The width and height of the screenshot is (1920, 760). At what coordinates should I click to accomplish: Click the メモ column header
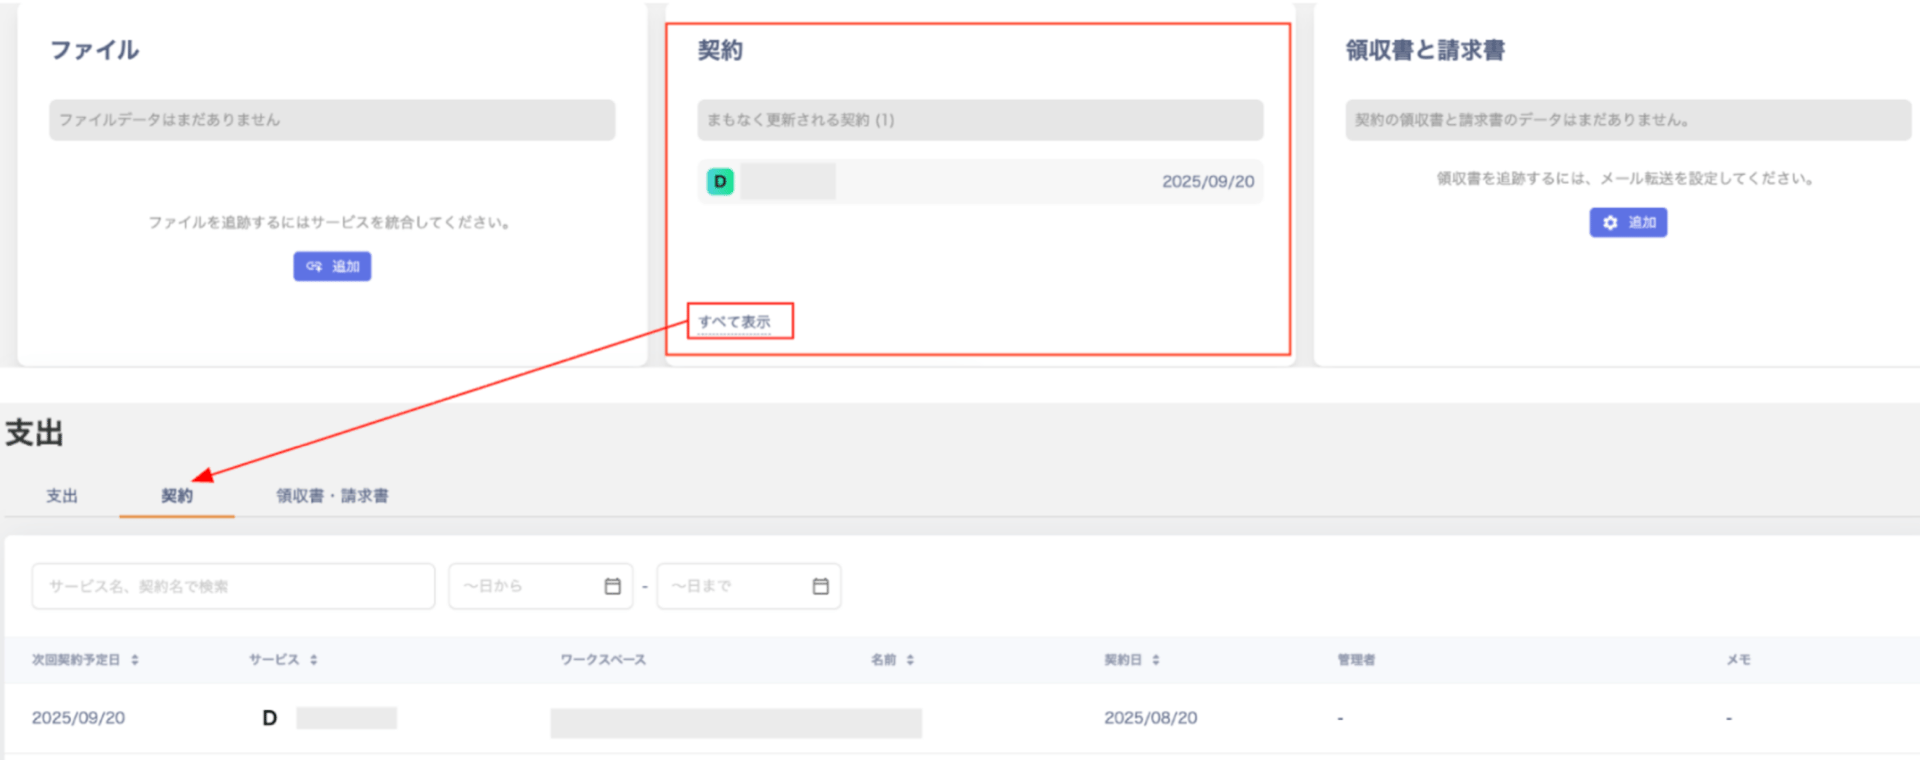1738,660
